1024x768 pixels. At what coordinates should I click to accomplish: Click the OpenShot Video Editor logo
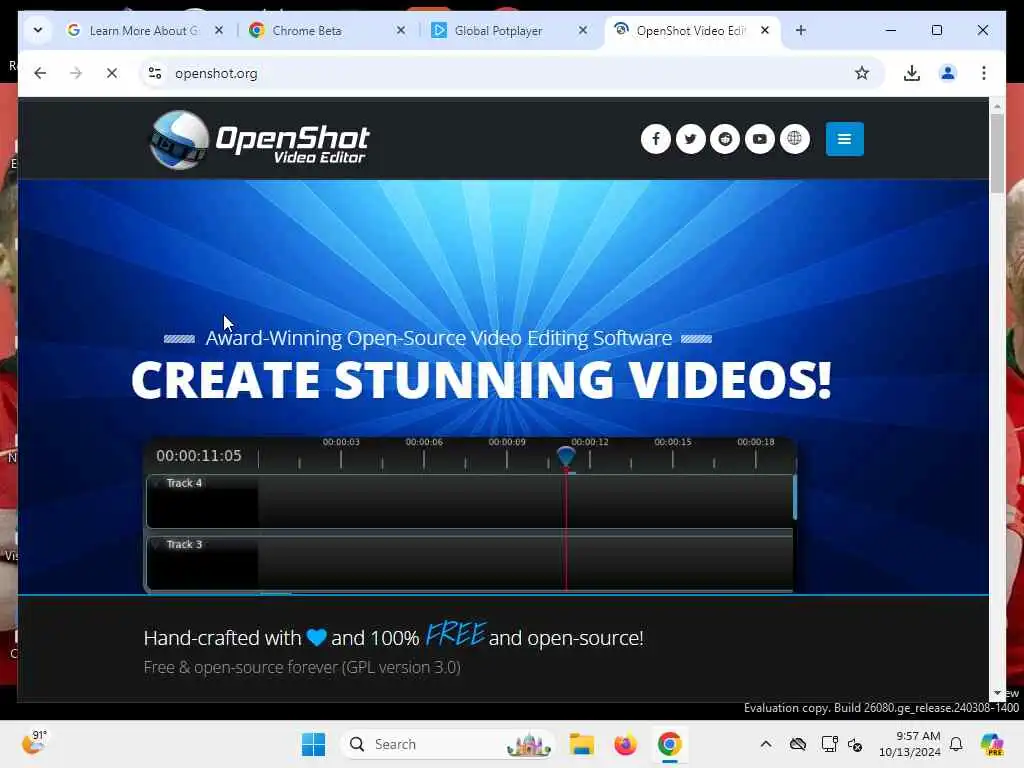coord(259,140)
